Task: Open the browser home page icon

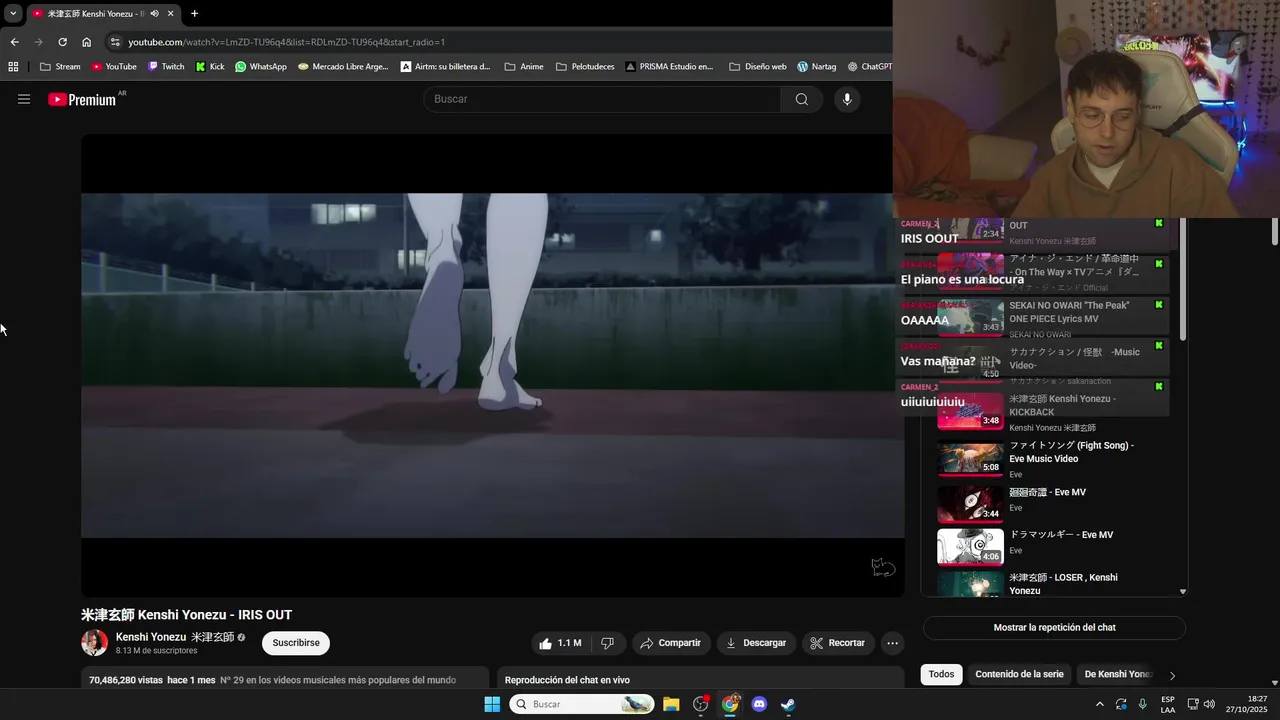Action: (x=86, y=42)
